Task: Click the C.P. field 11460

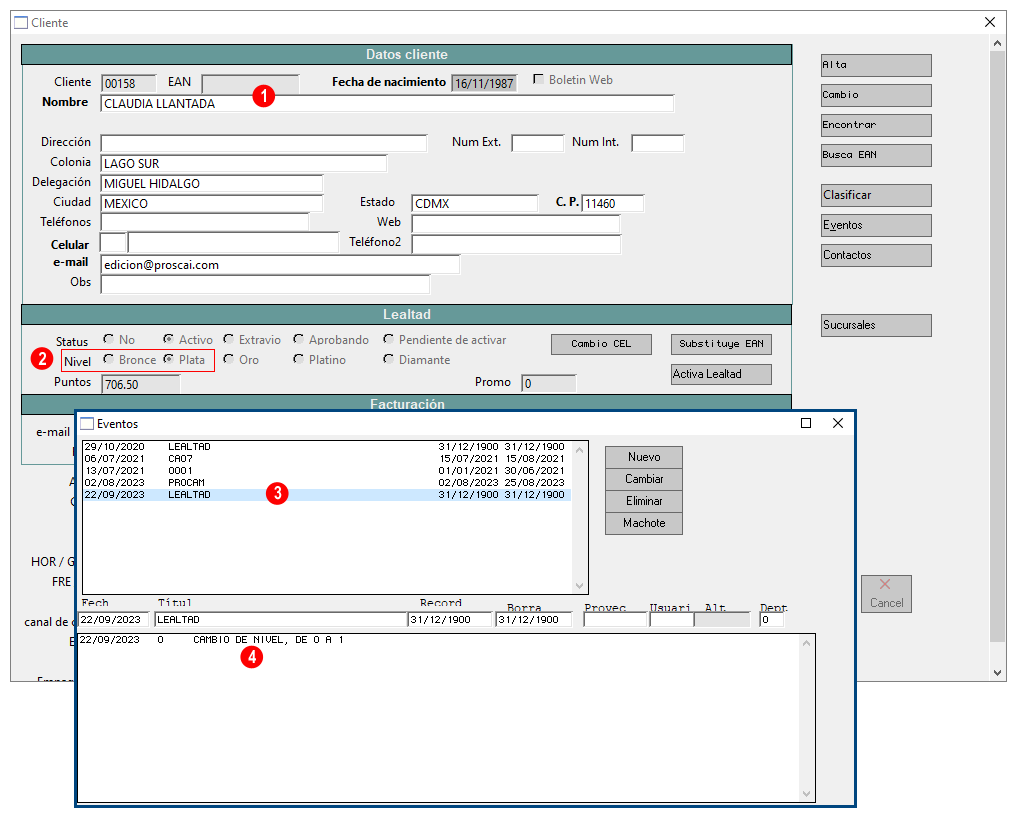Action: [613, 203]
